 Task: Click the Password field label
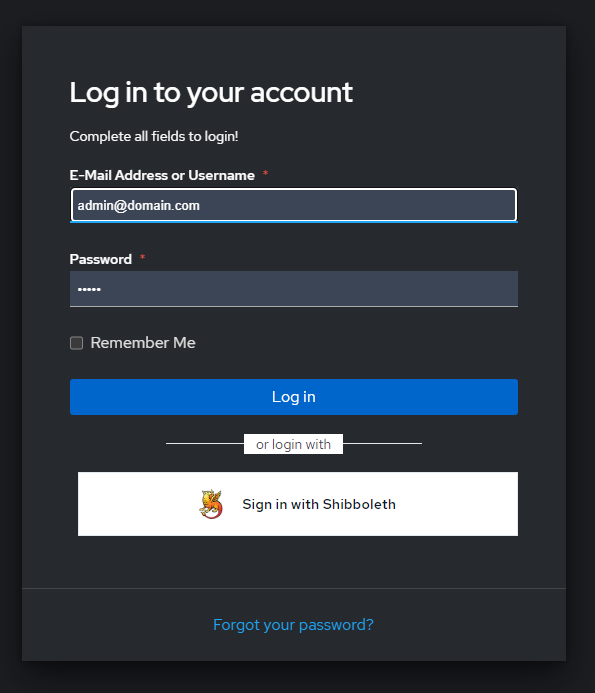(101, 259)
